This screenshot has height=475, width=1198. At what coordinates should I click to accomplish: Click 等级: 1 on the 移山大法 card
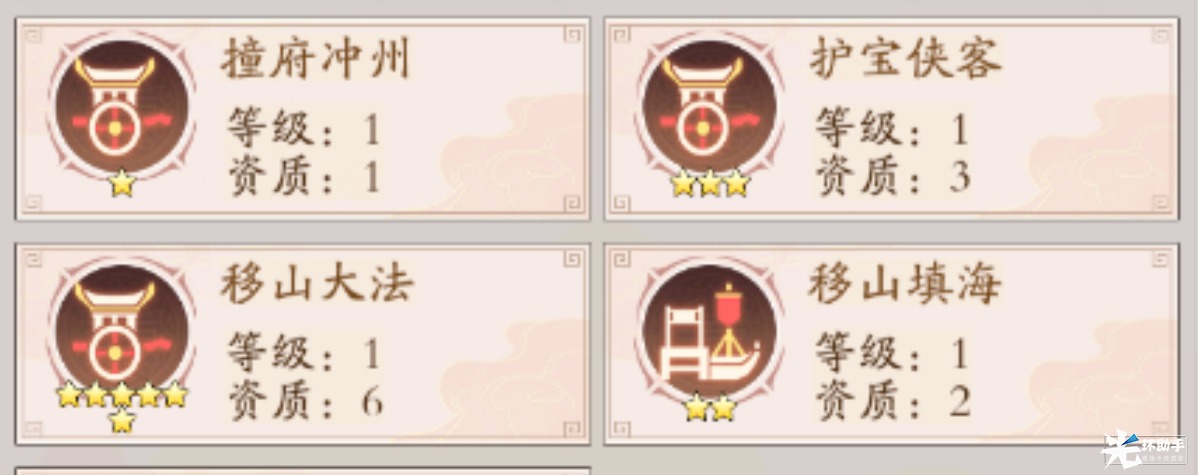(303, 353)
